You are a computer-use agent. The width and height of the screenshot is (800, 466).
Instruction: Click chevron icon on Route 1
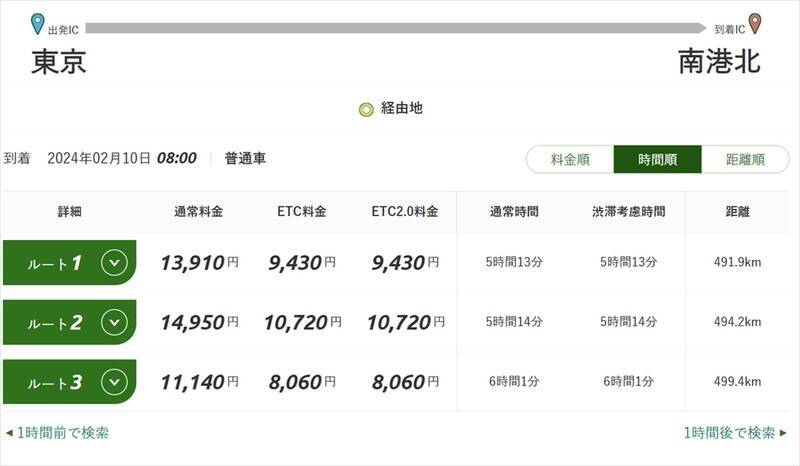tap(115, 263)
